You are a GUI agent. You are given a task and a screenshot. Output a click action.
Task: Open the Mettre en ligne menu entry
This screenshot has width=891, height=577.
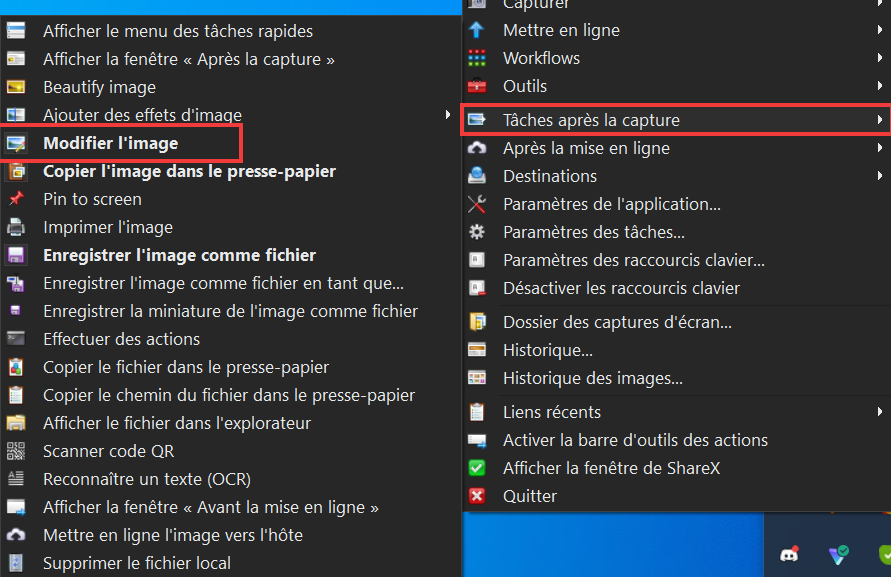pyautogui.click(x=676, y=30)
